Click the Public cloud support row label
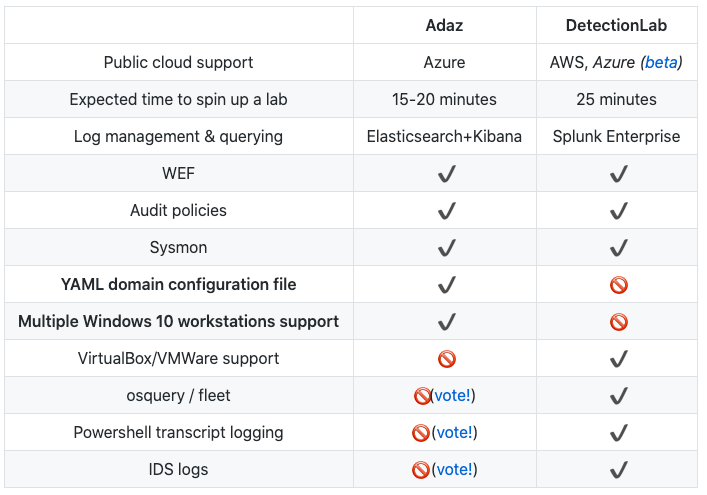 point(178,62)
